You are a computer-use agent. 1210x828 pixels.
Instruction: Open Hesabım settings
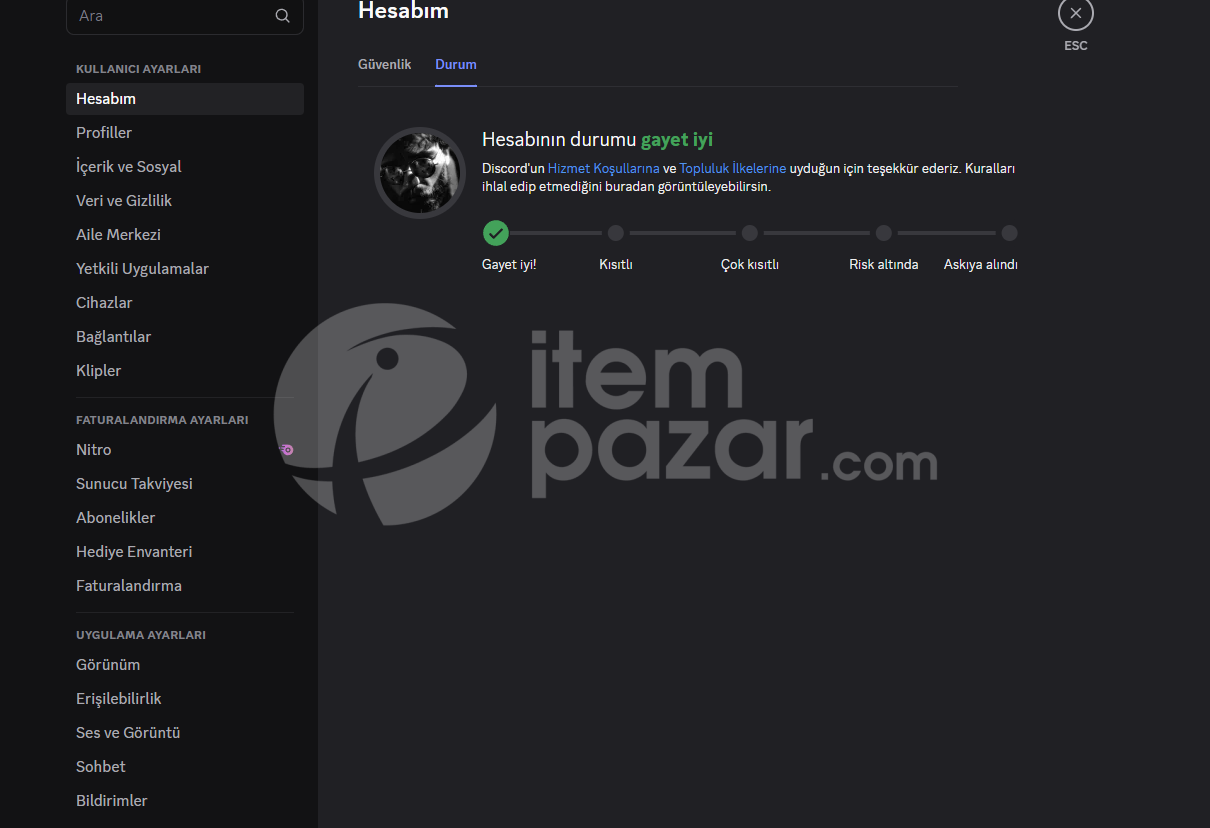tap(185, 99)
